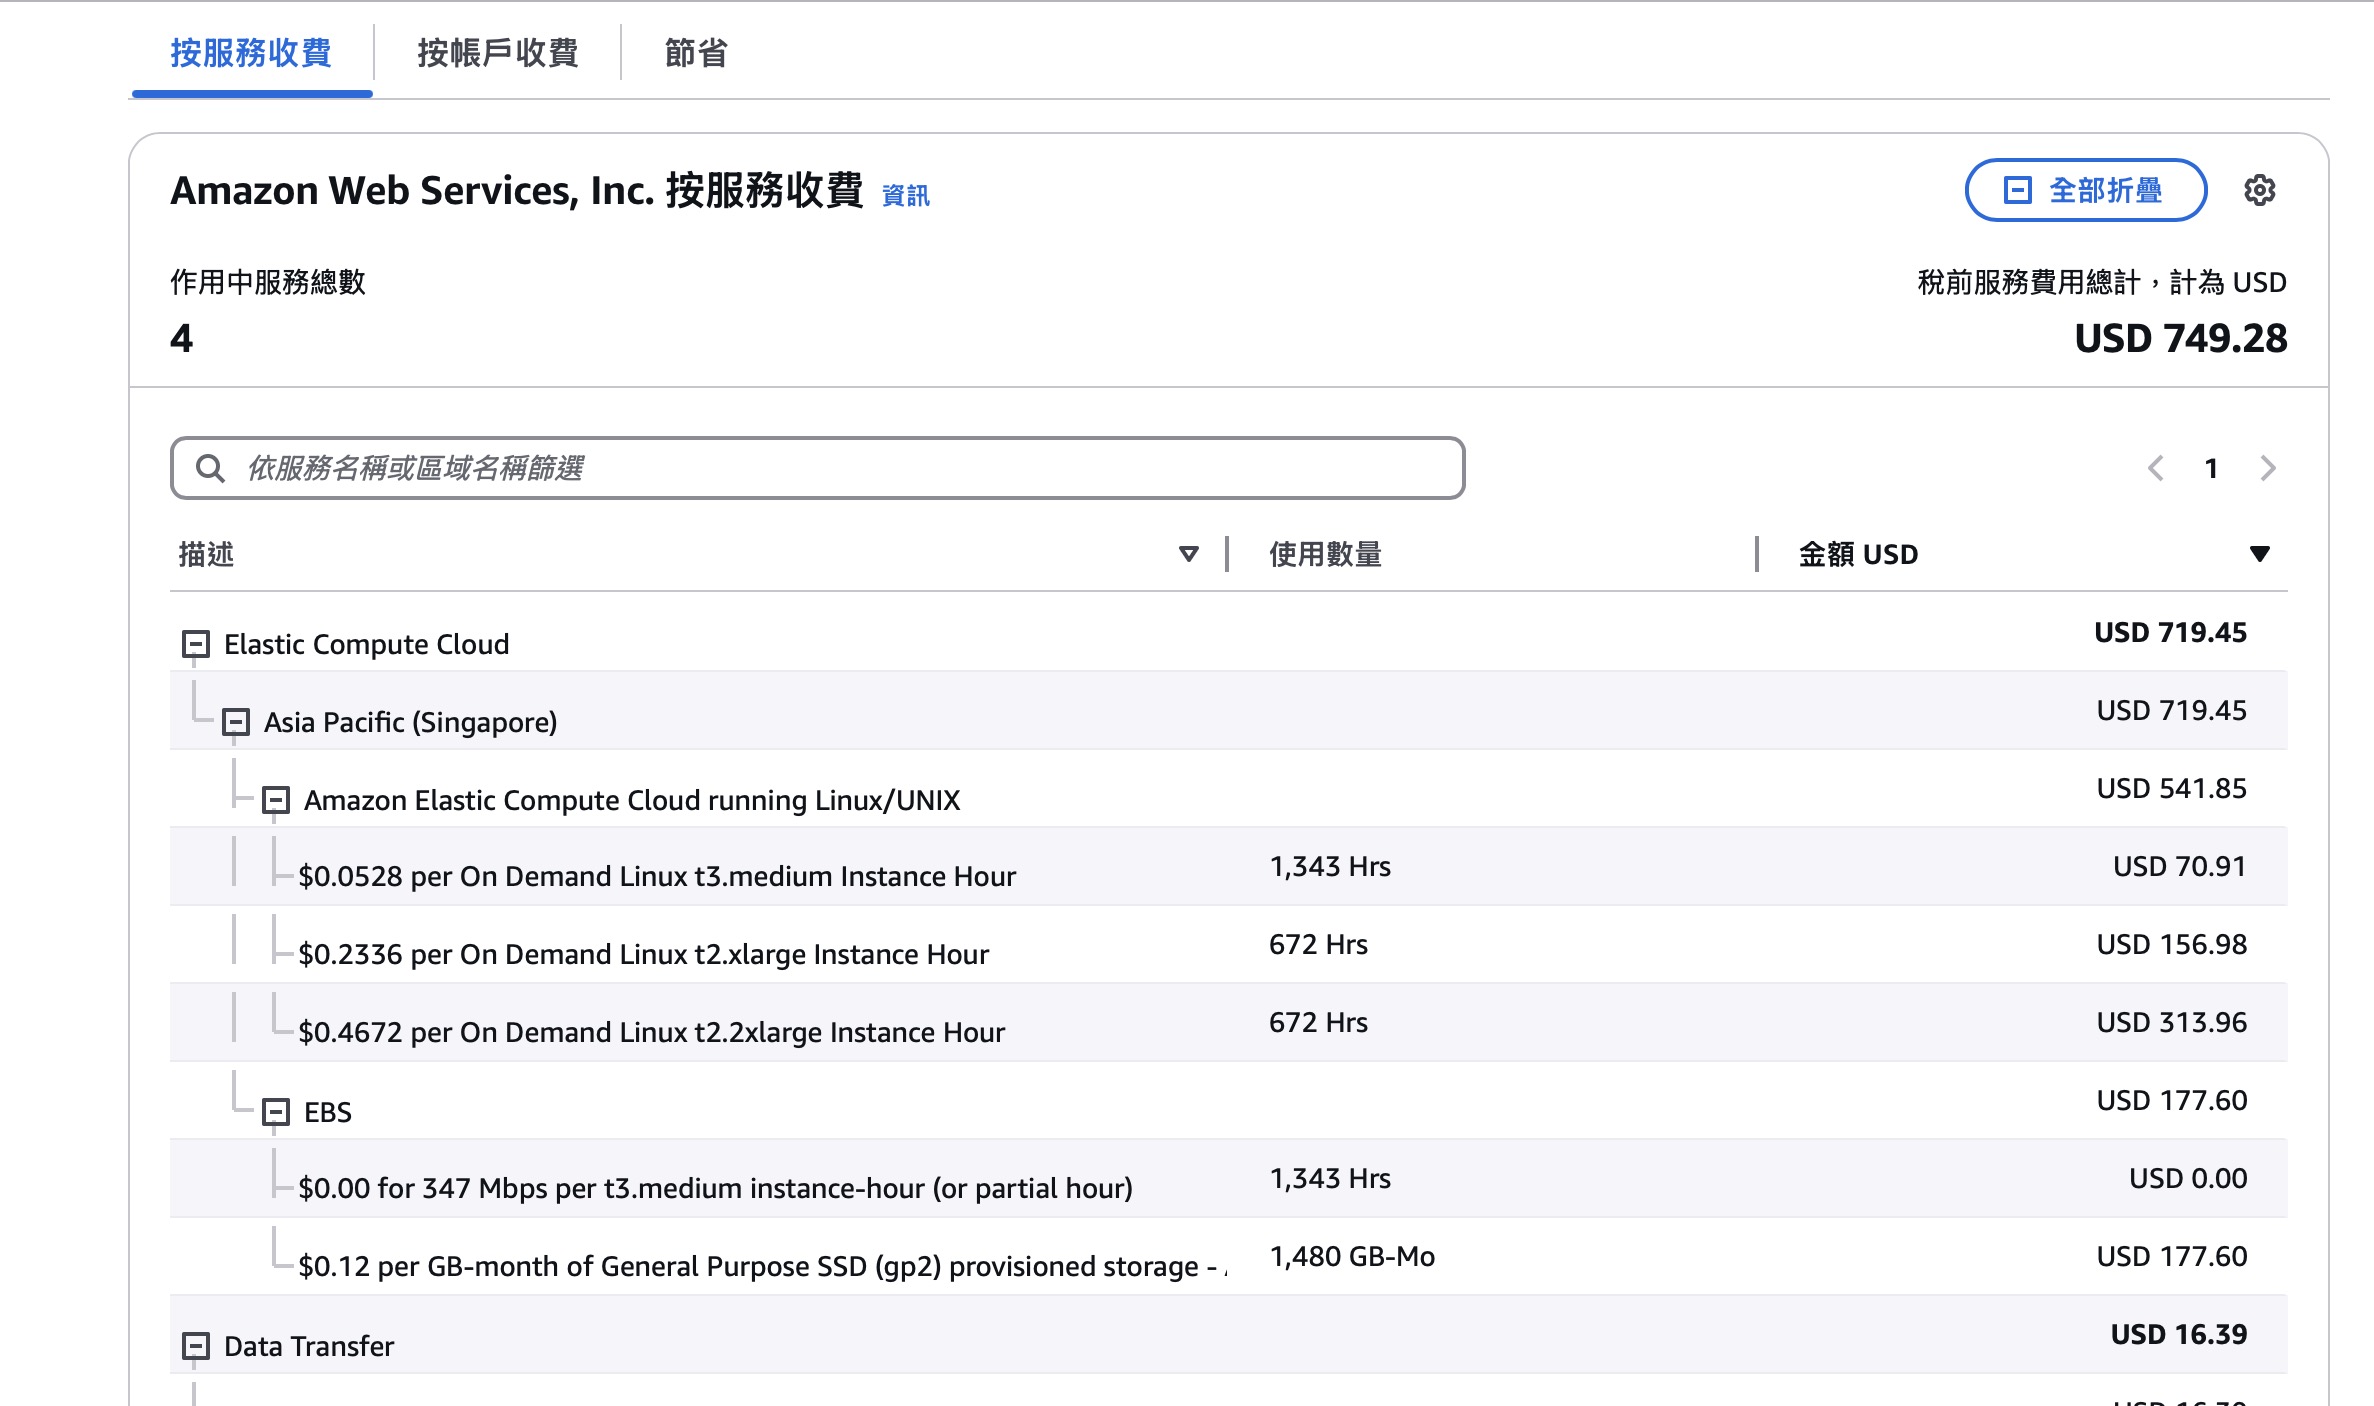Sort by description column arrow
Image resolution: width=2374 pixels, height=1406 pixels.
click(1188, 554)
